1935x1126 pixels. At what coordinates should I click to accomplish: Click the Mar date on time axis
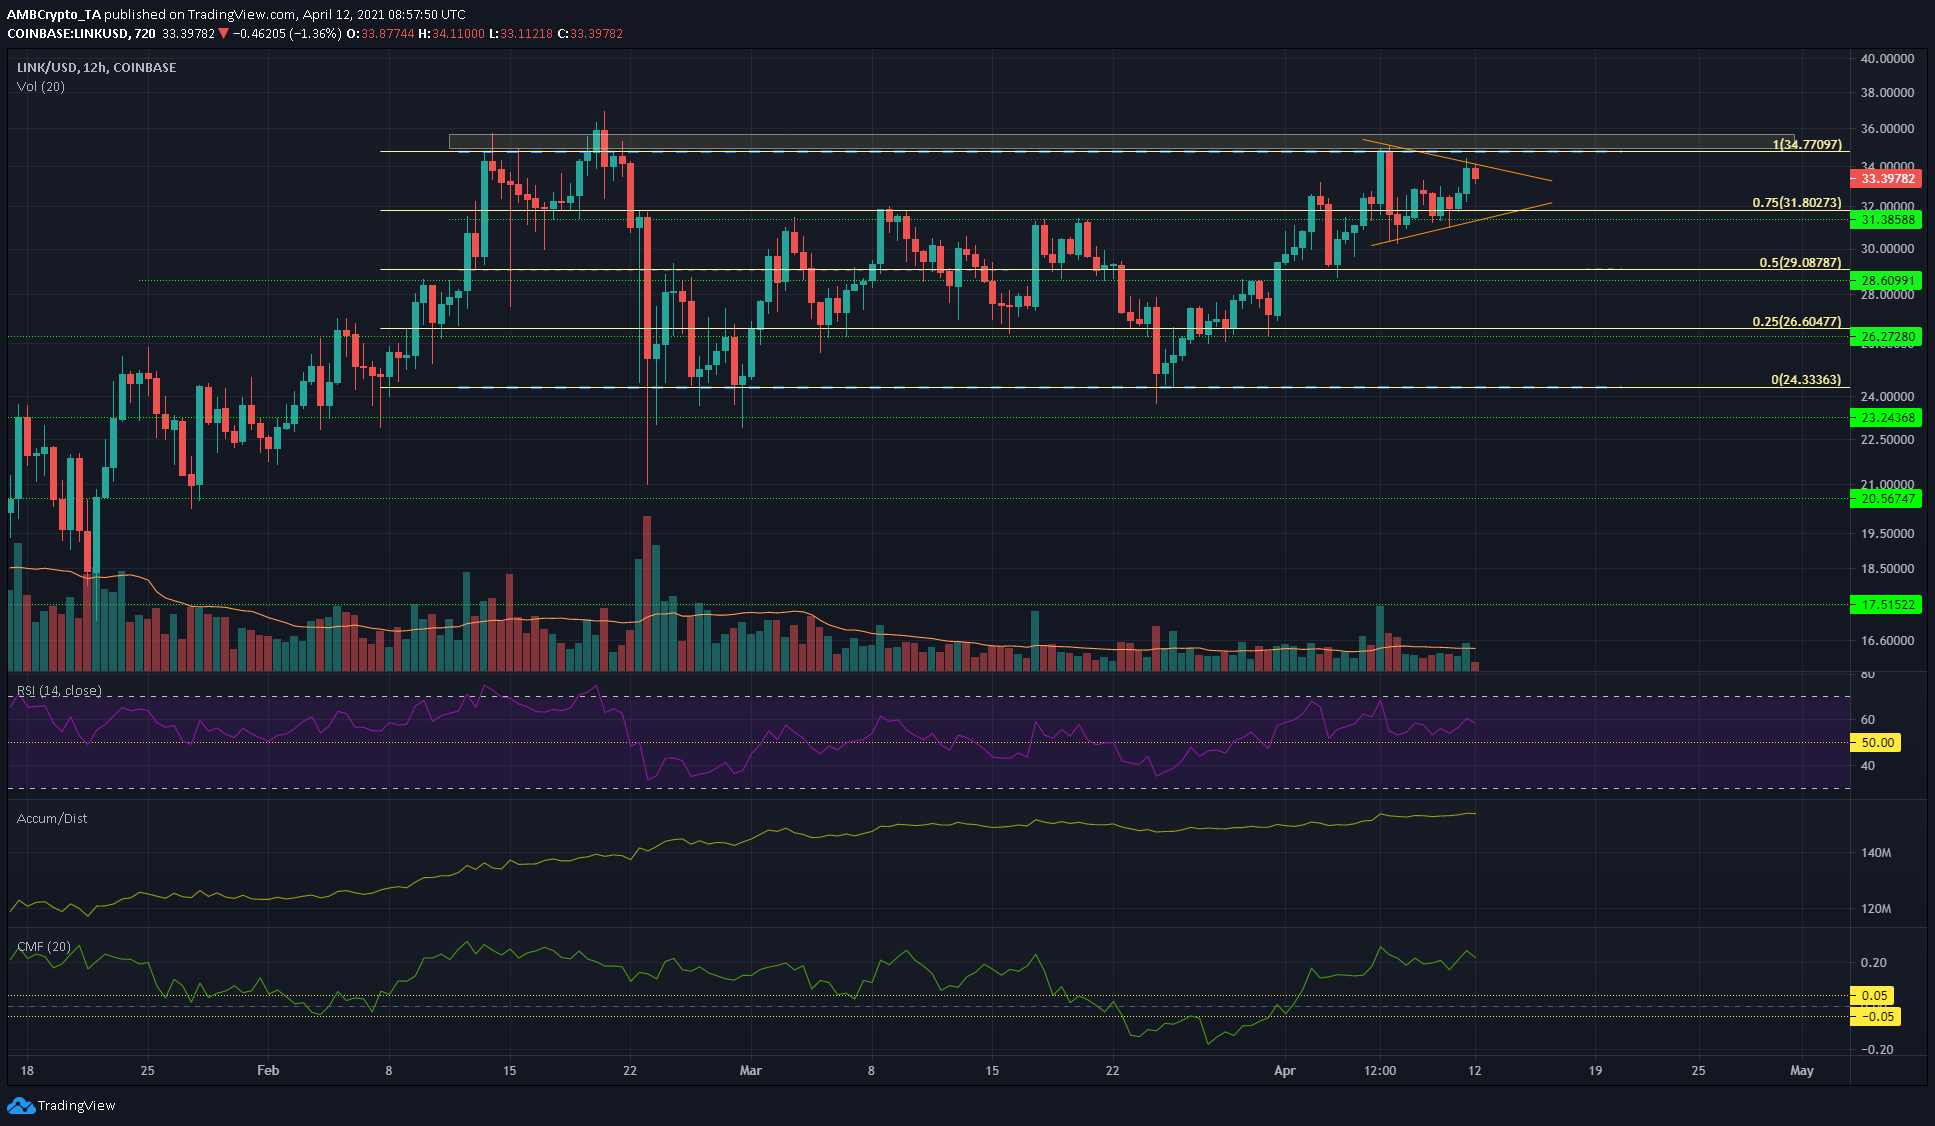tap(750, 1070)
